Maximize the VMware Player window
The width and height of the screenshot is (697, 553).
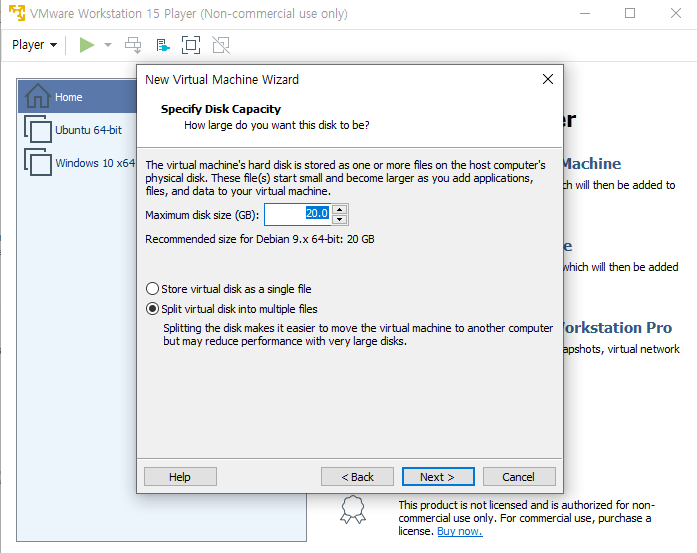click(x=630, y=13)
